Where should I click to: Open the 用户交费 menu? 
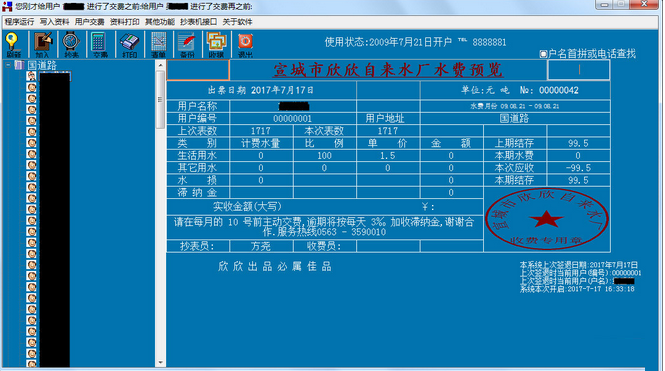click(89, 22)
